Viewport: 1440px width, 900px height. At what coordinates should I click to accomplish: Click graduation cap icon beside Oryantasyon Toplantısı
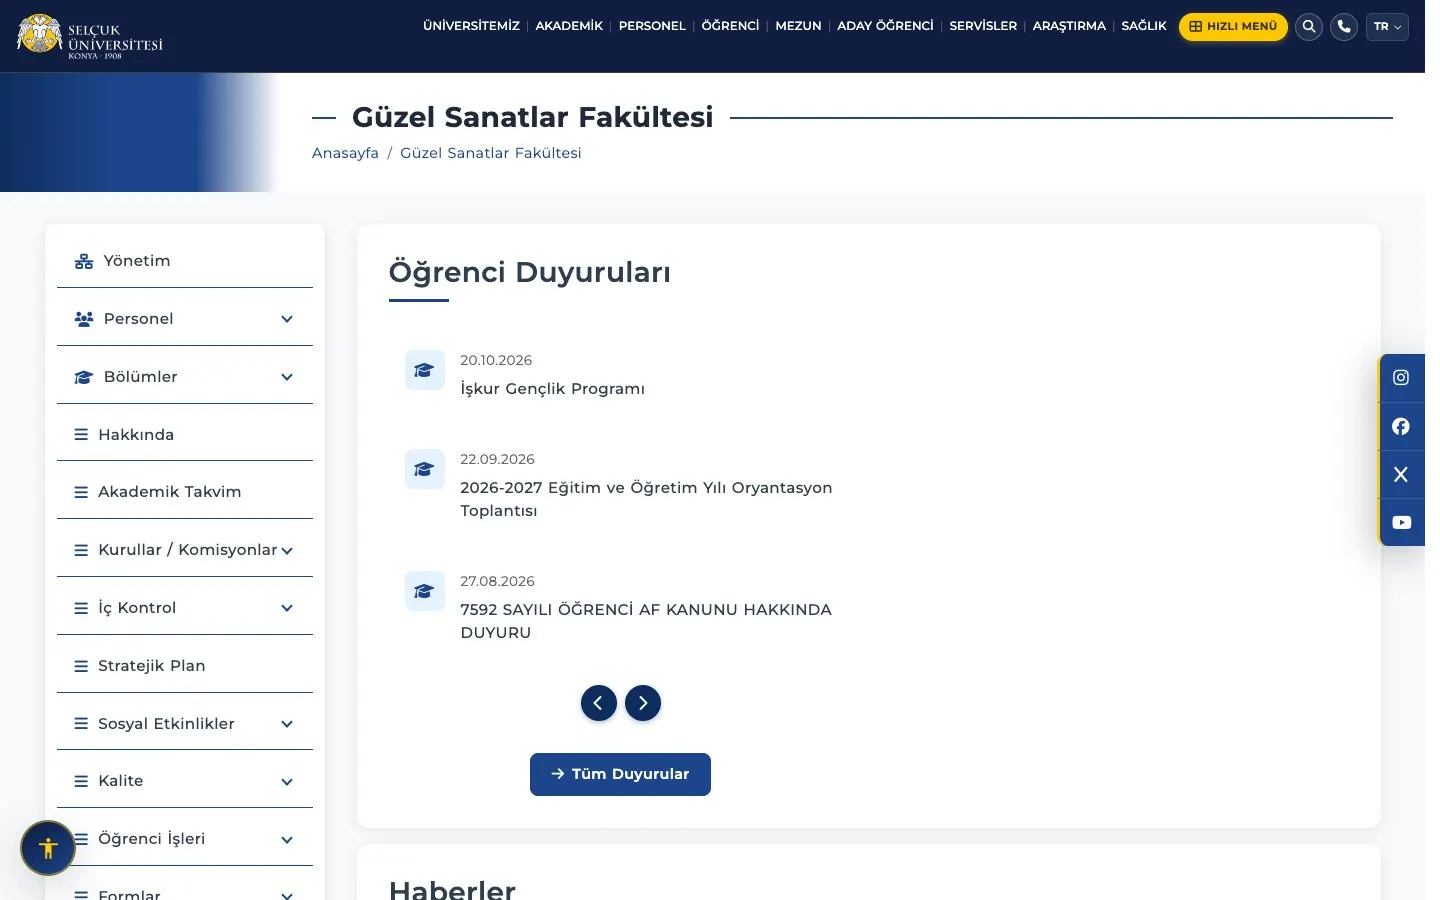point(424,469)
